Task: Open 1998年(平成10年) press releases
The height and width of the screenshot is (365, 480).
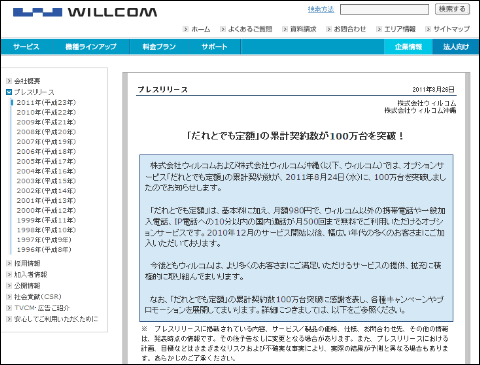Action: click(x=46, y=230)
